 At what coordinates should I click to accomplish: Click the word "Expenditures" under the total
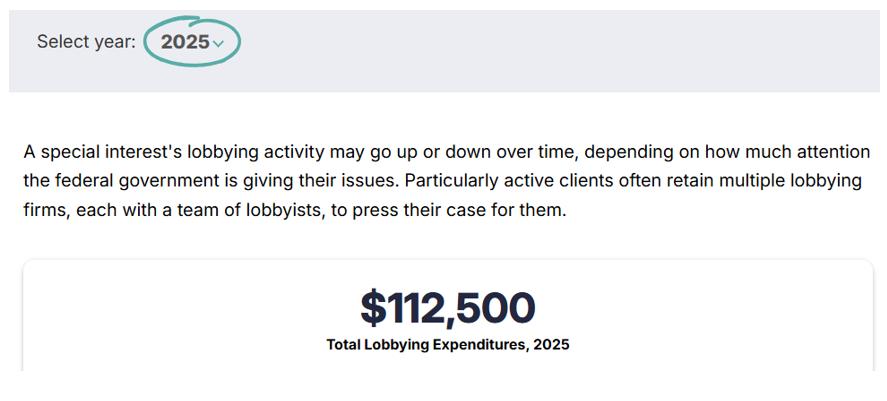pos(479,344)
